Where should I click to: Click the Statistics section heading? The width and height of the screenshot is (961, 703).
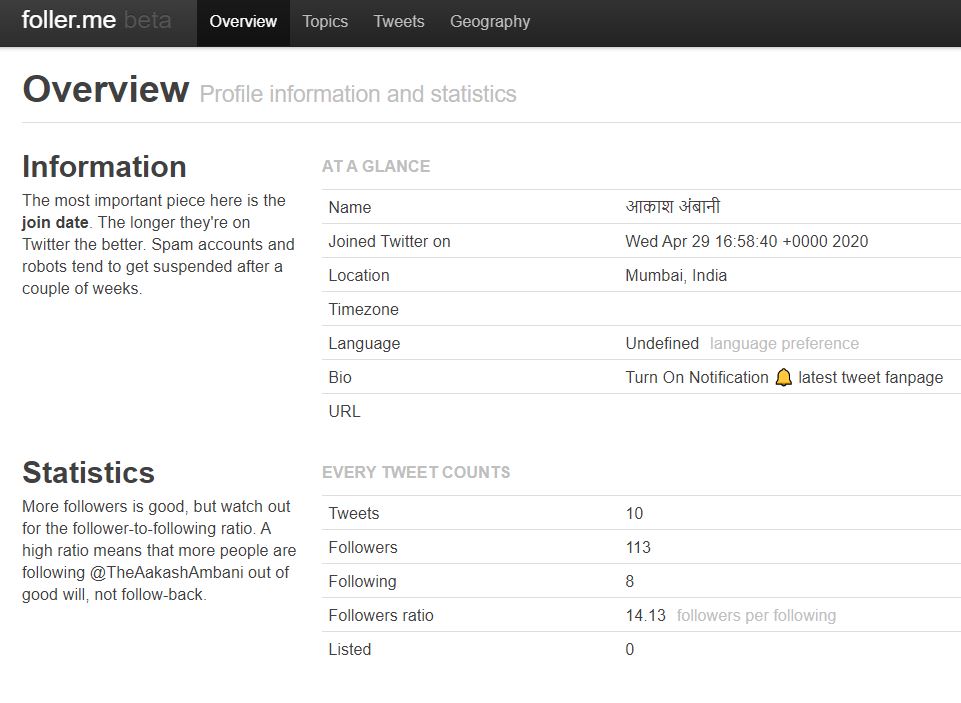[88, 472]
